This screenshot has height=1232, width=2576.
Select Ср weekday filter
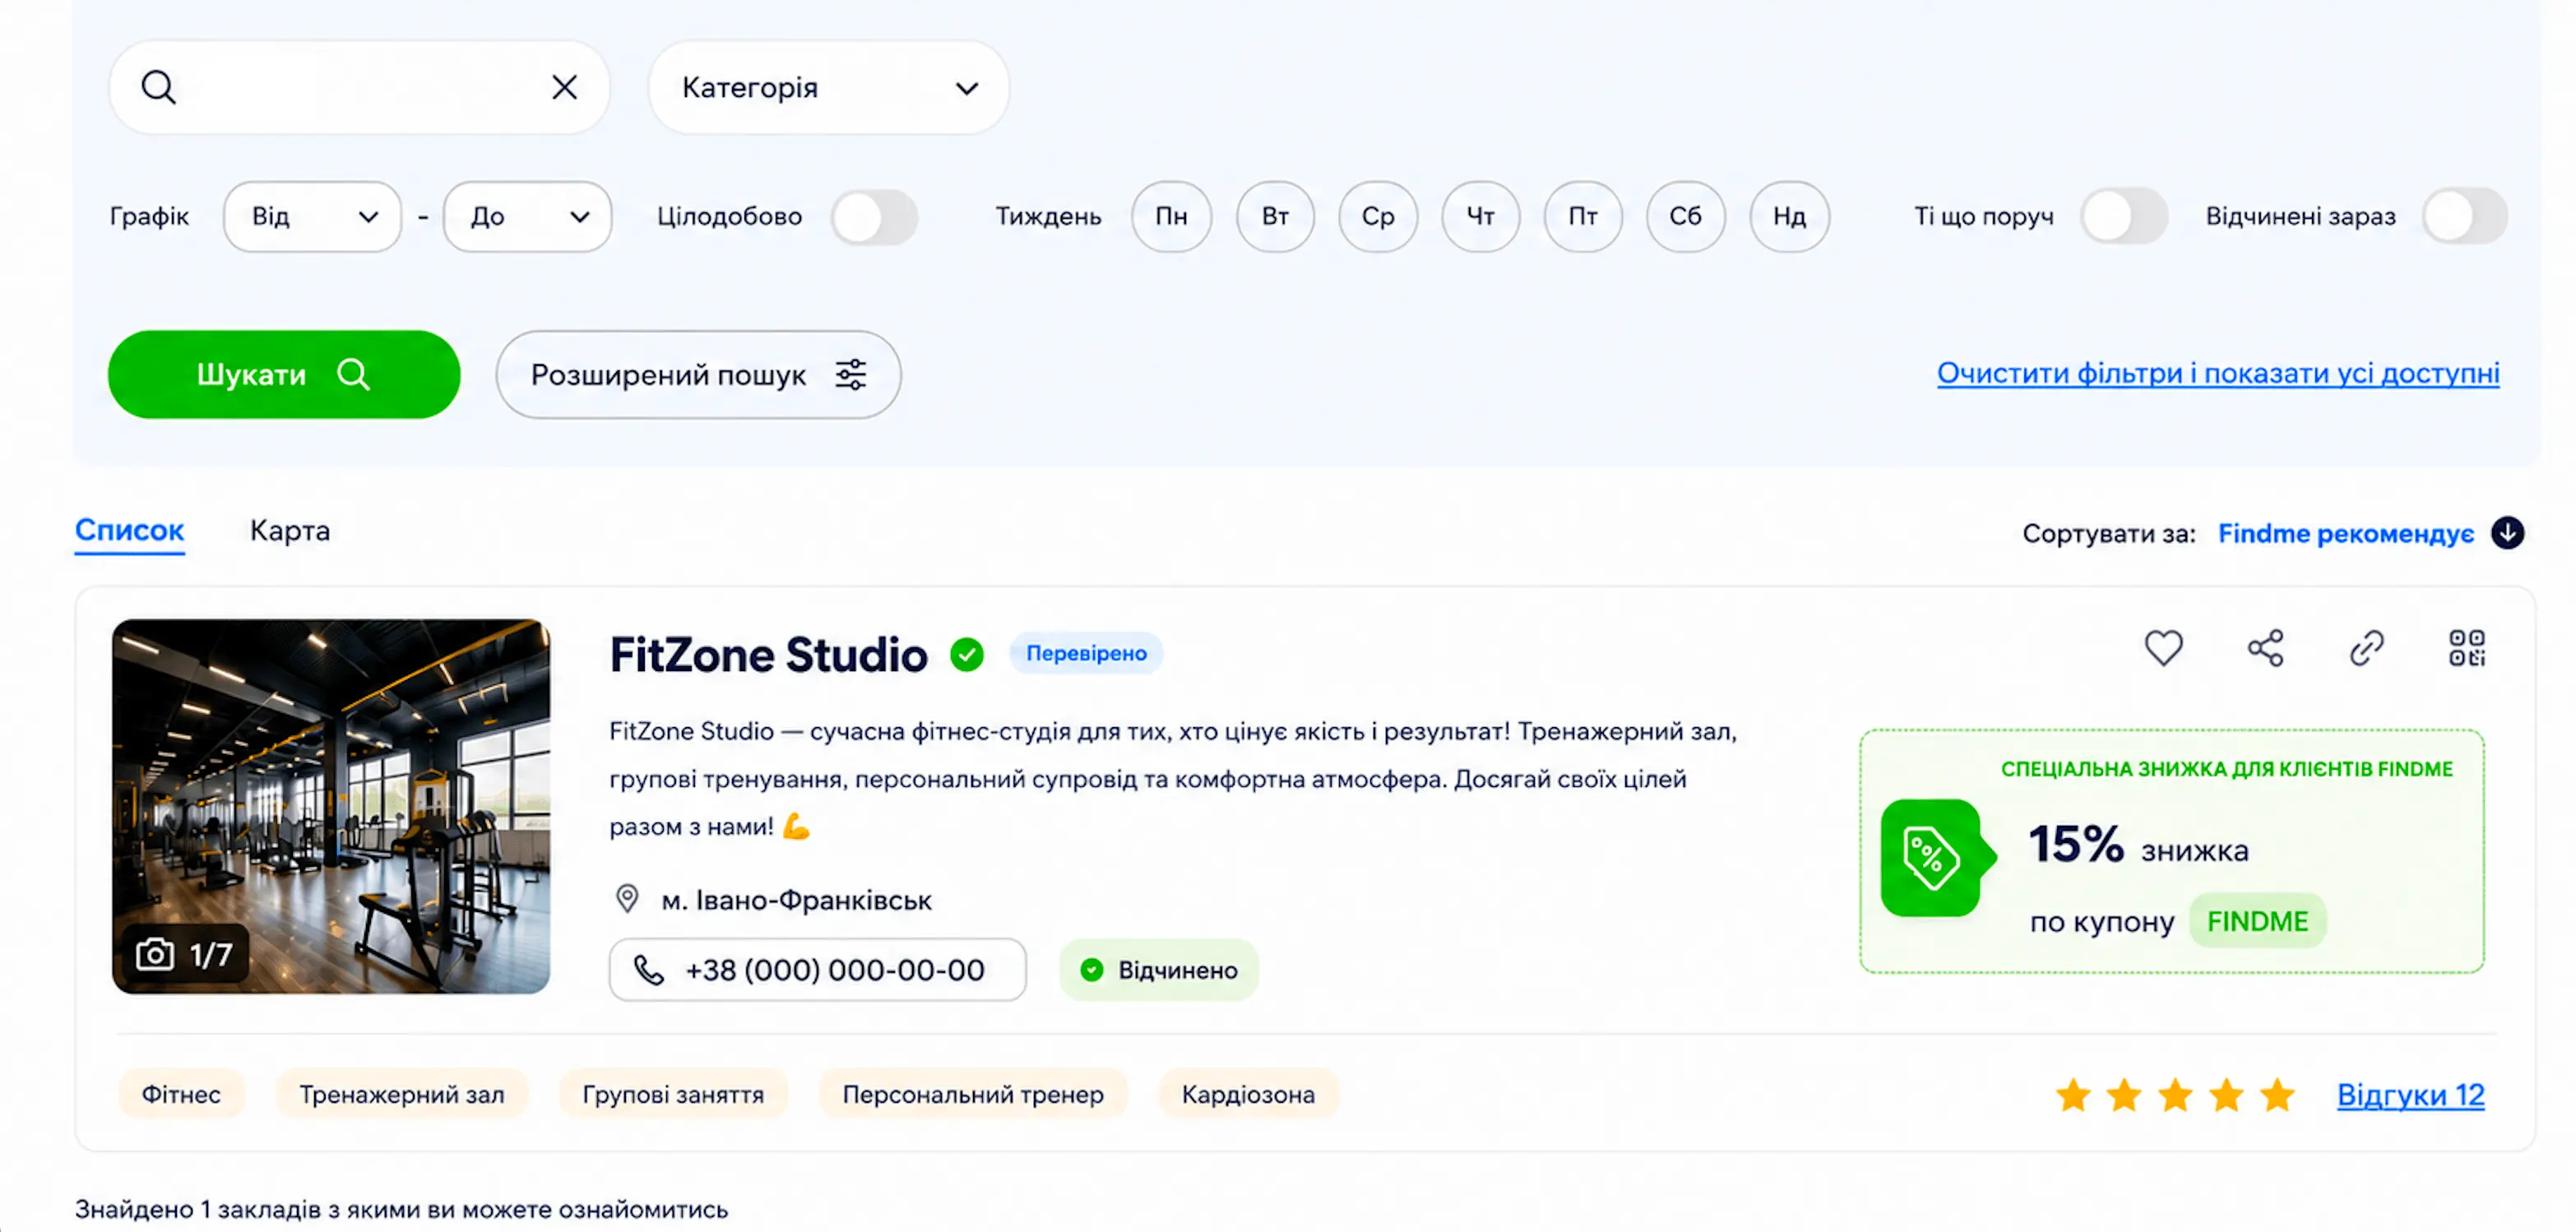[x=1378, y=216]
